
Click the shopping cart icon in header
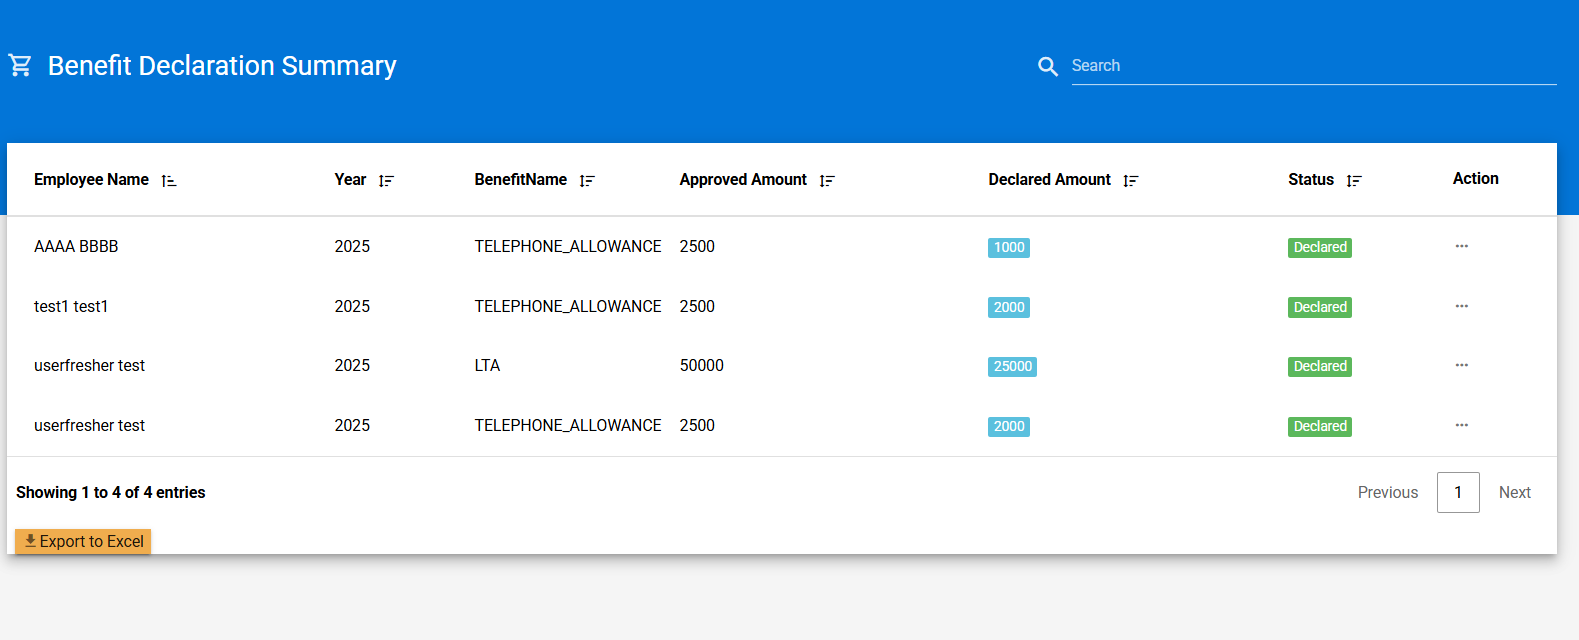click(x=20, y=66)
